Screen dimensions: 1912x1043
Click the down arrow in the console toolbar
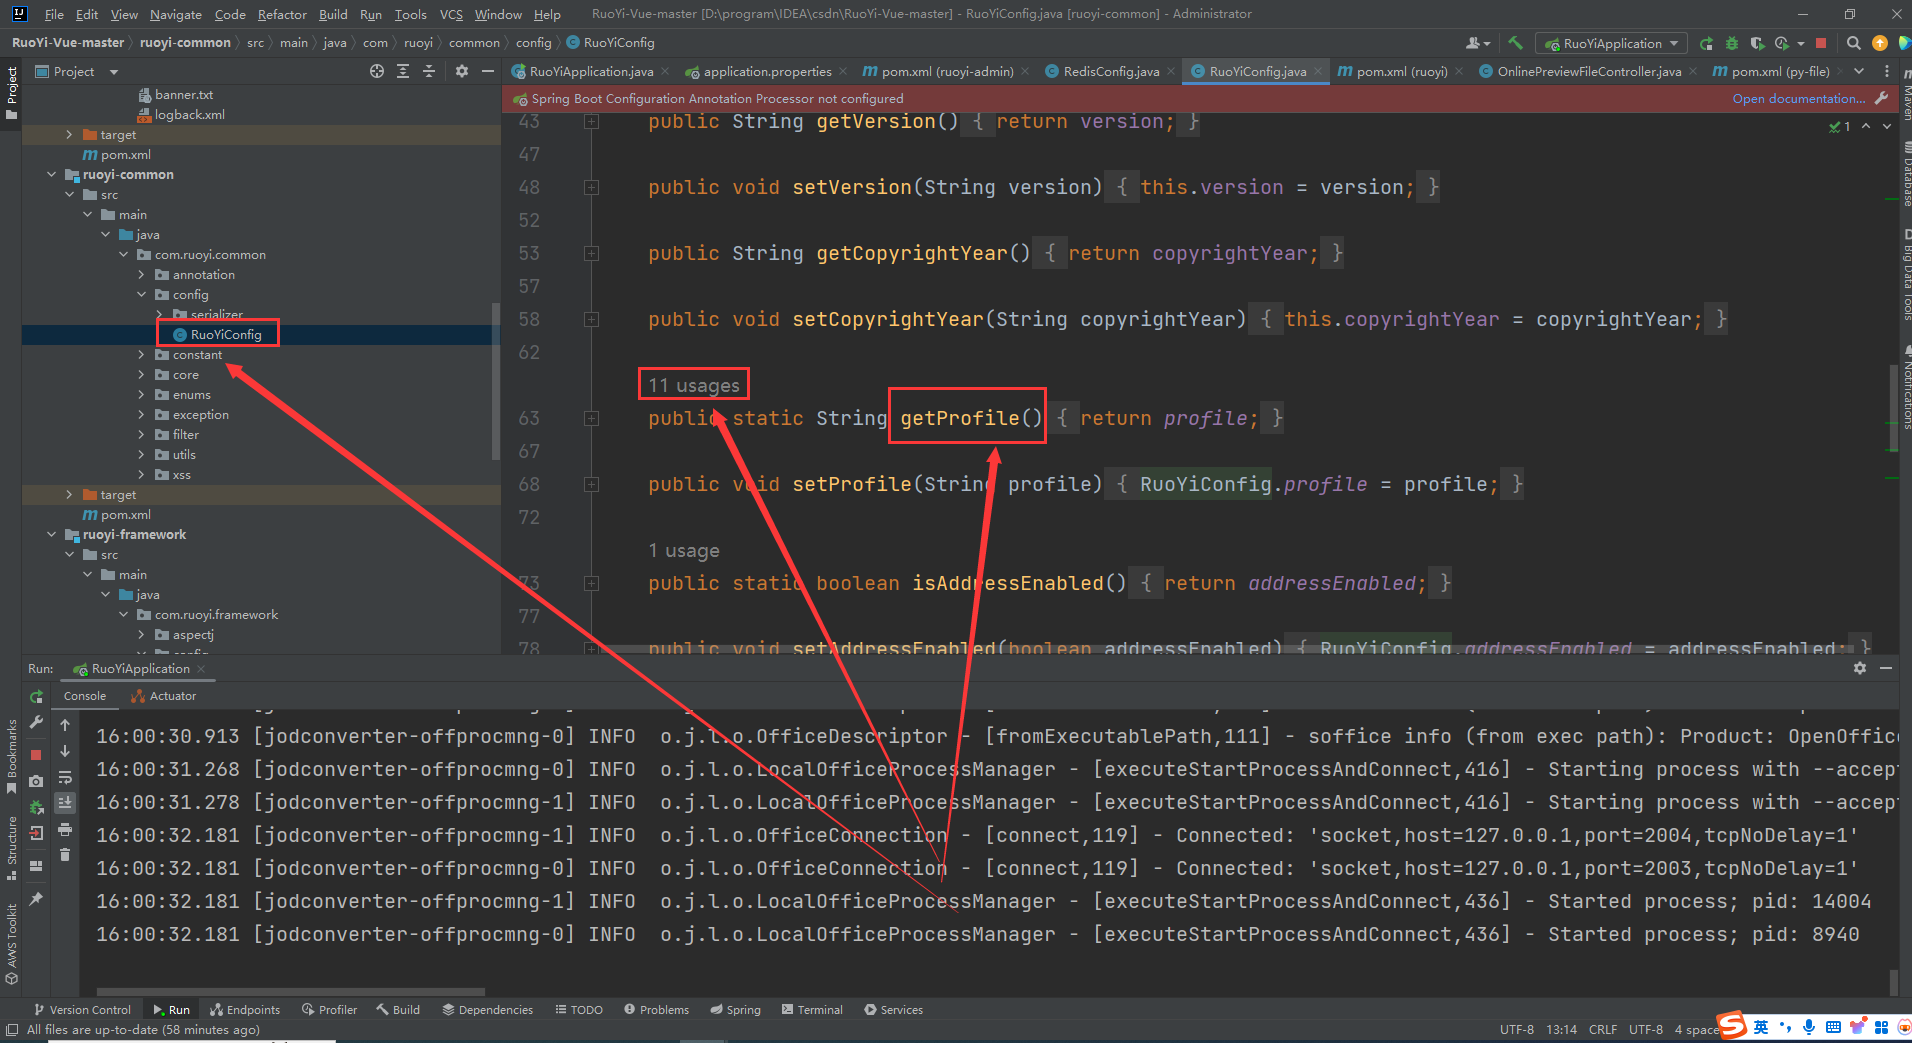click(65, 751)
